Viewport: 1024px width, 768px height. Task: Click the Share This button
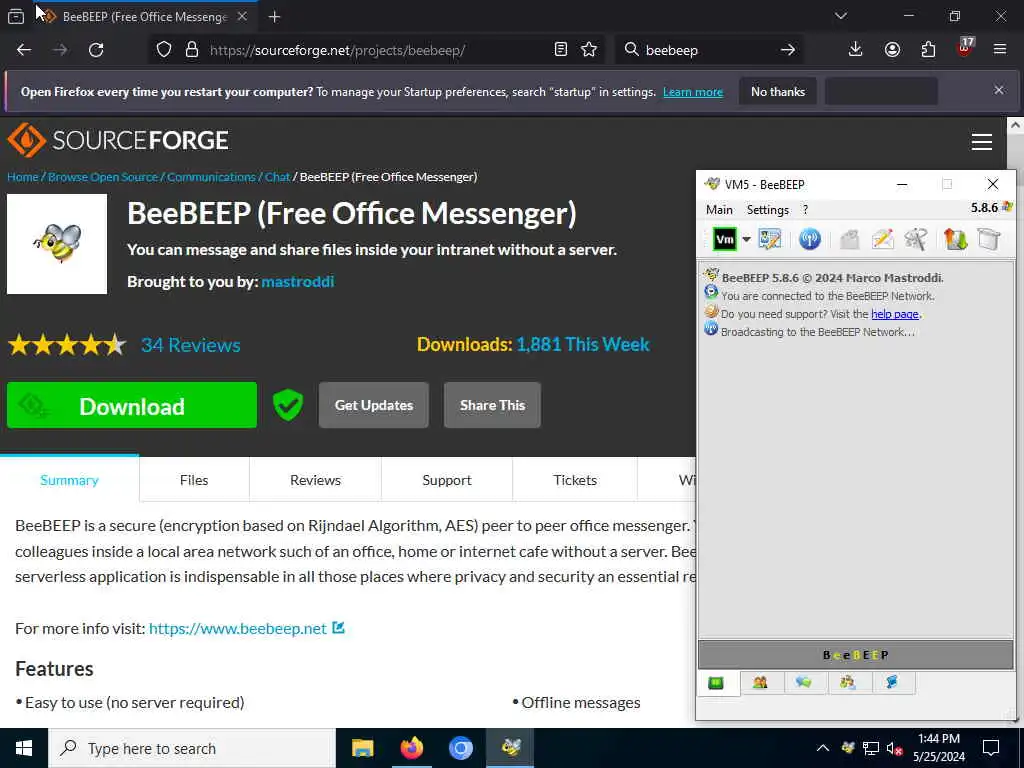pyautogui.click(x=492, y=405)
